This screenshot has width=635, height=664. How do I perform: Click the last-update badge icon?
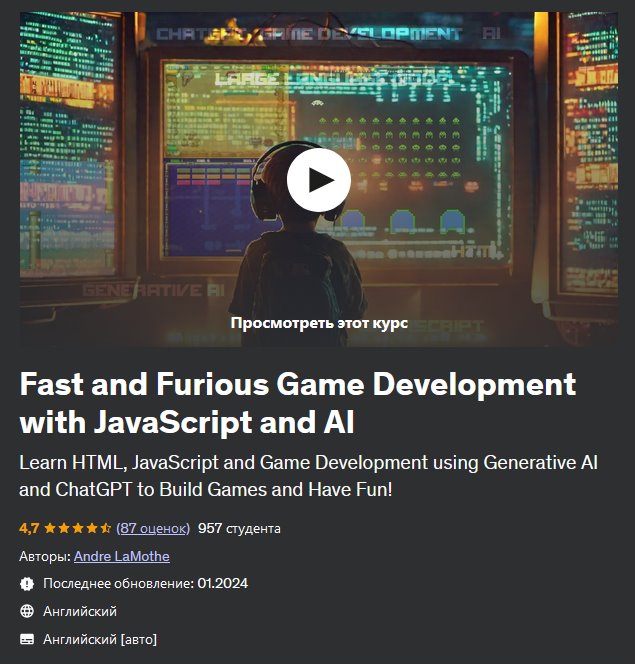point(27,583)
